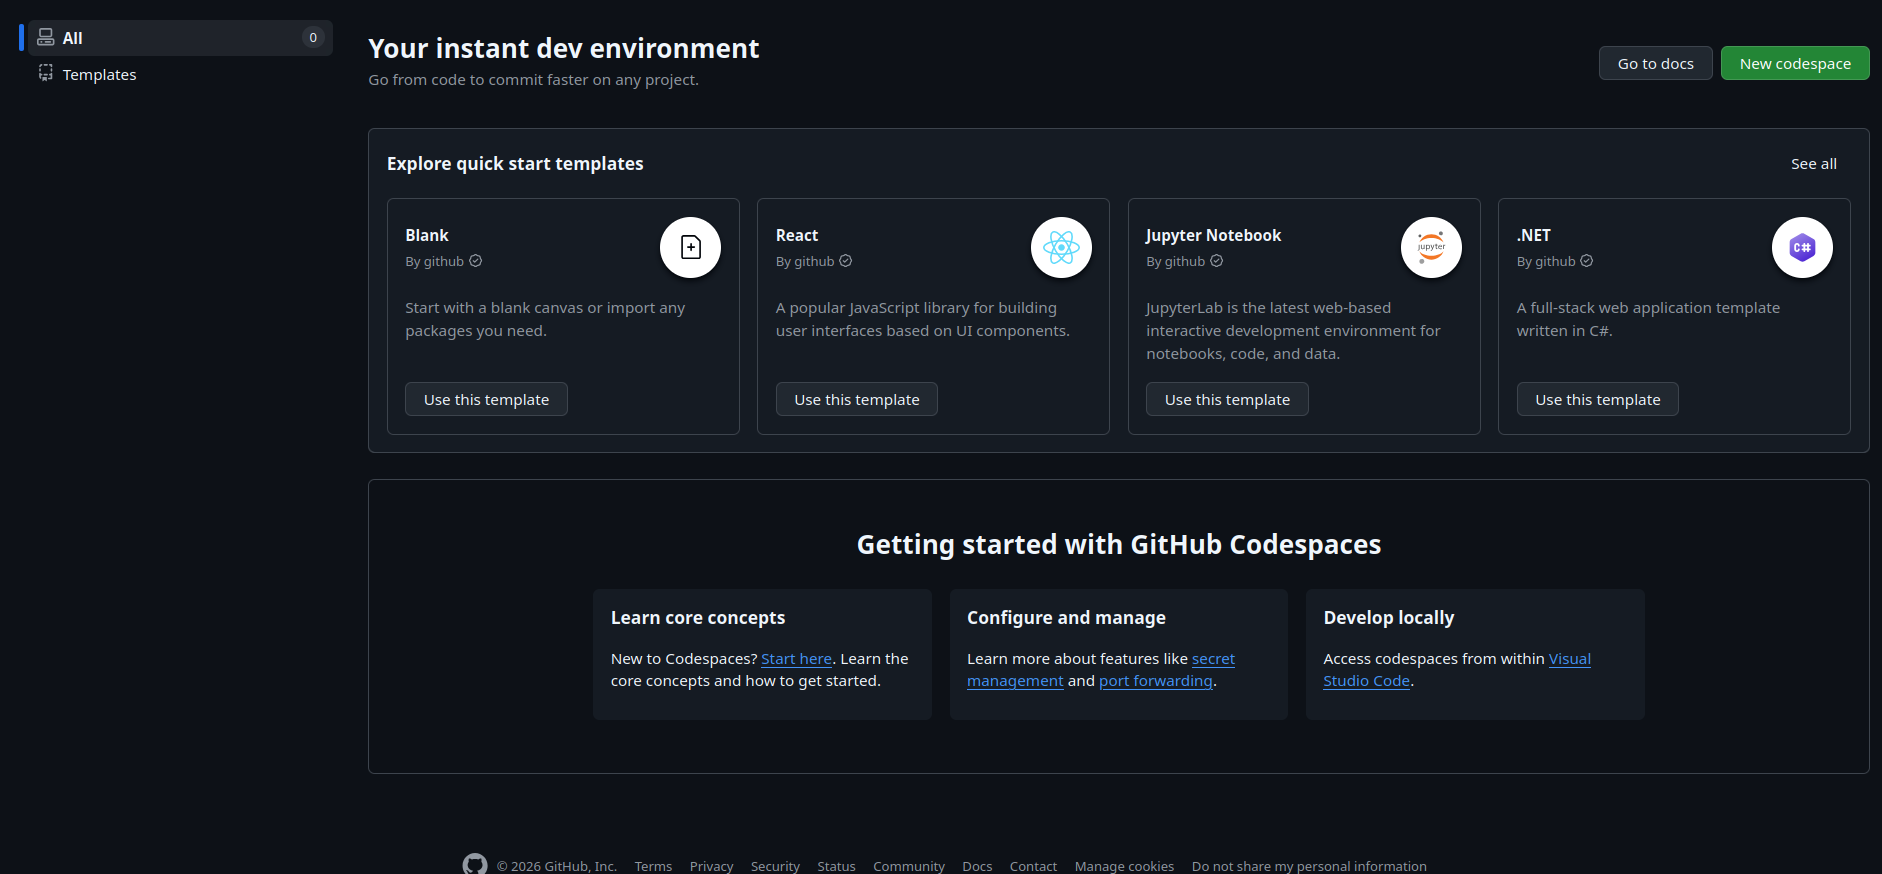Select the All codespaces sidebar item
The image size is (1882, 874).
coord(73,38)
